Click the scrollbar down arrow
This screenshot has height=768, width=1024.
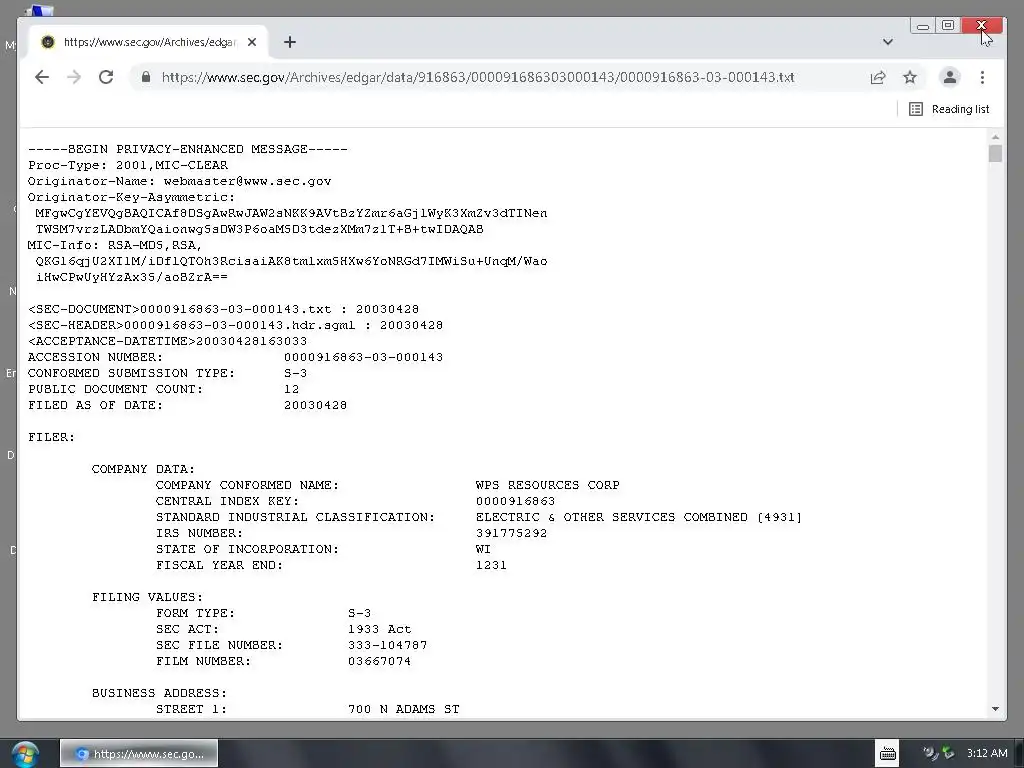click(995, 709)
